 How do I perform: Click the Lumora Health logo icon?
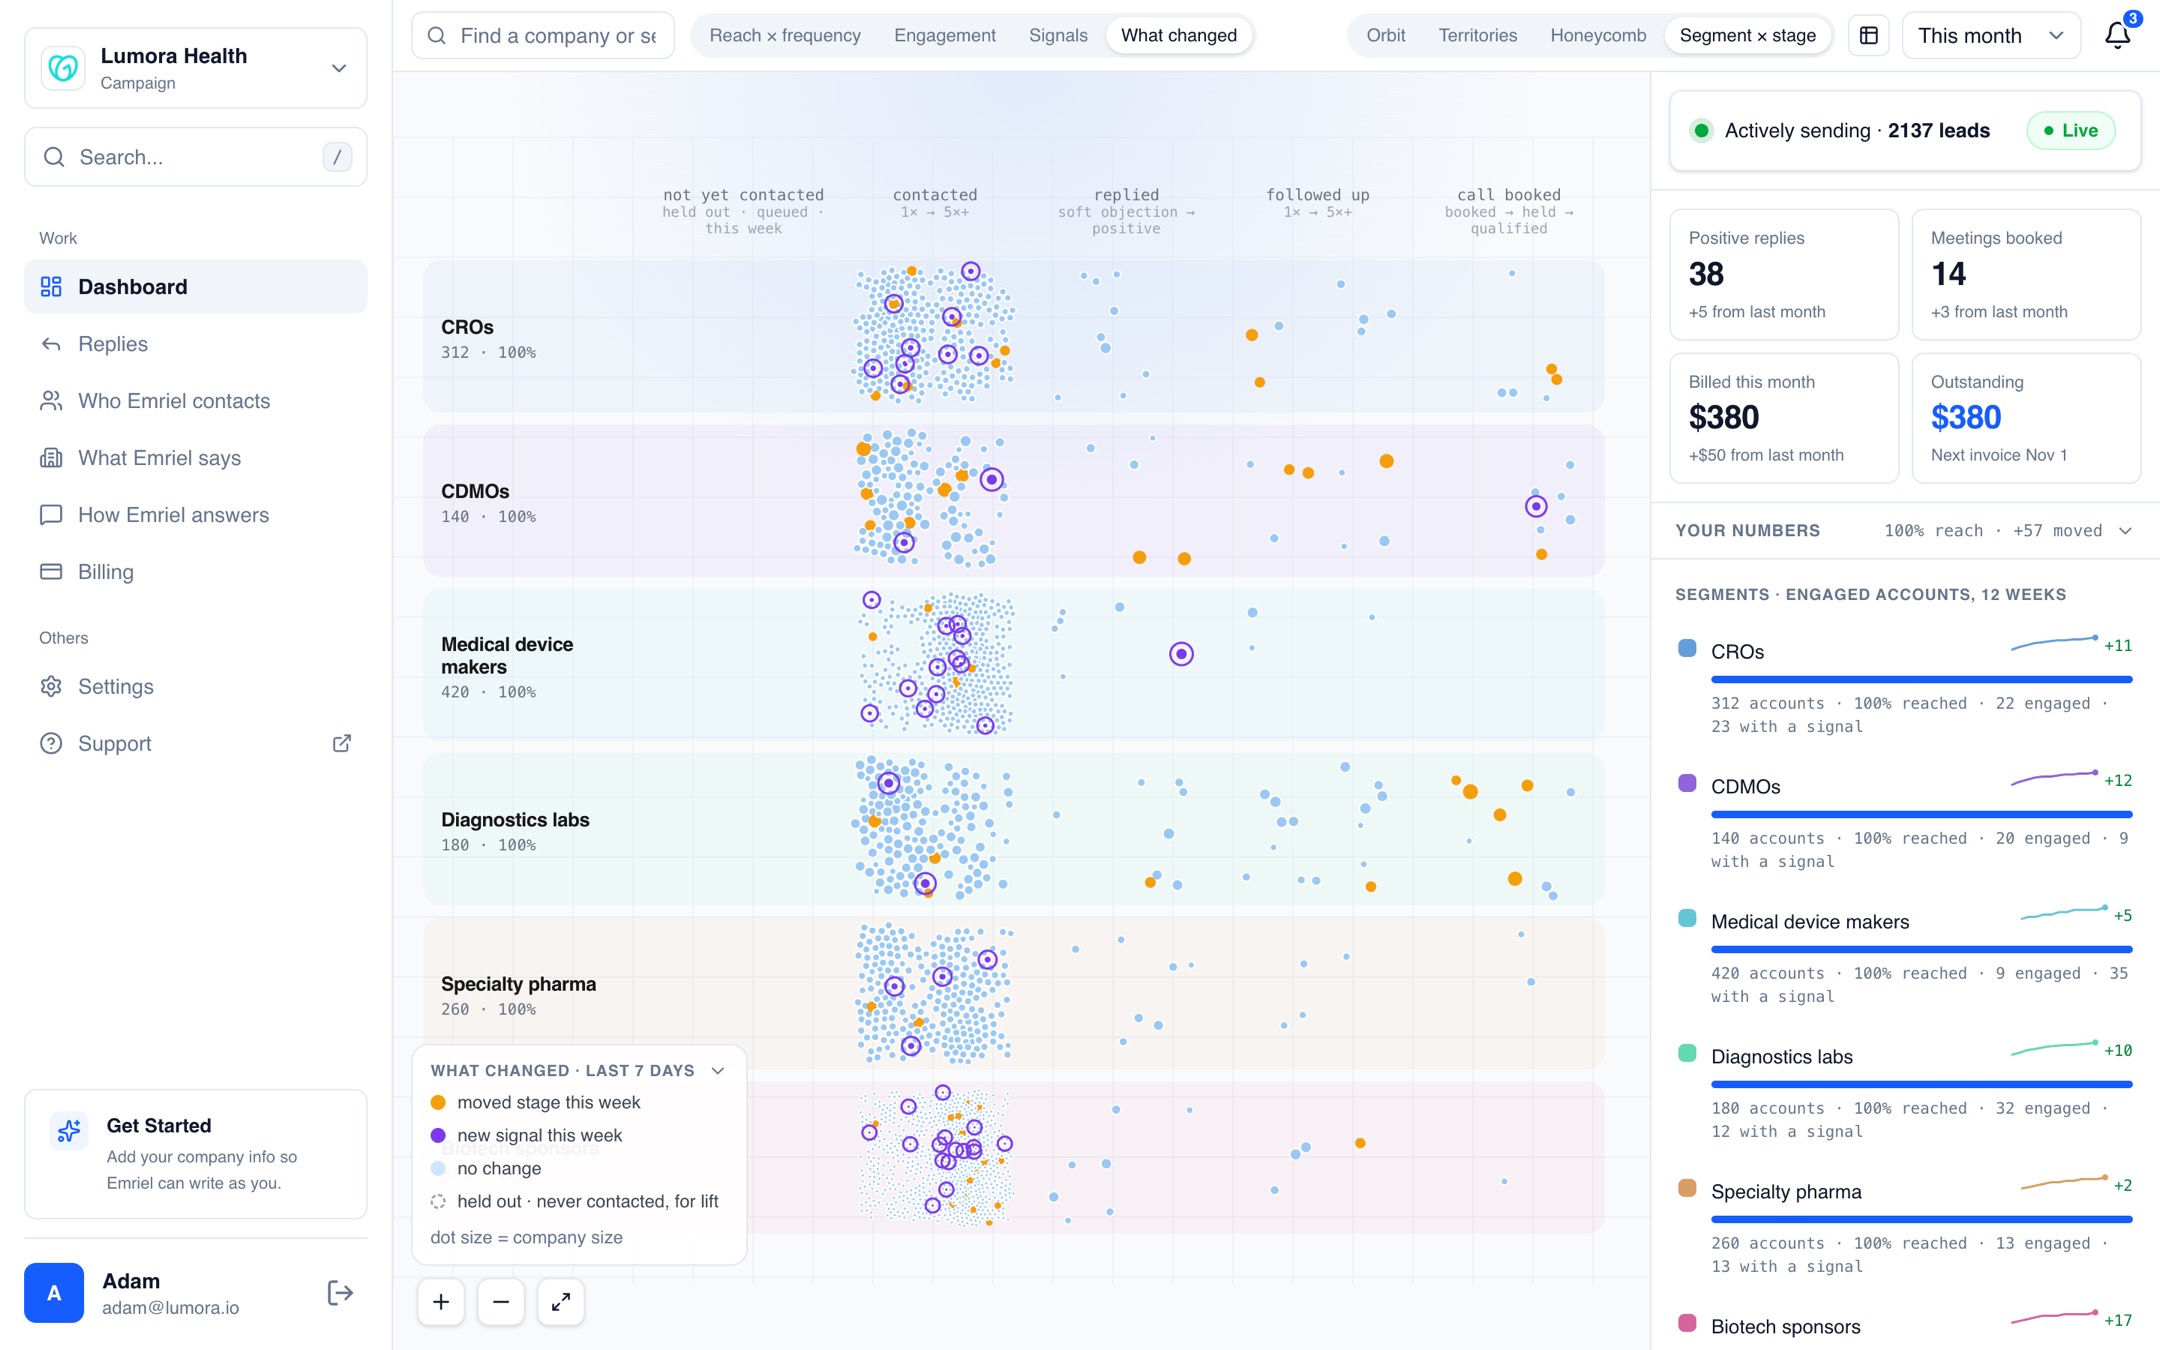tap(63, 68)
